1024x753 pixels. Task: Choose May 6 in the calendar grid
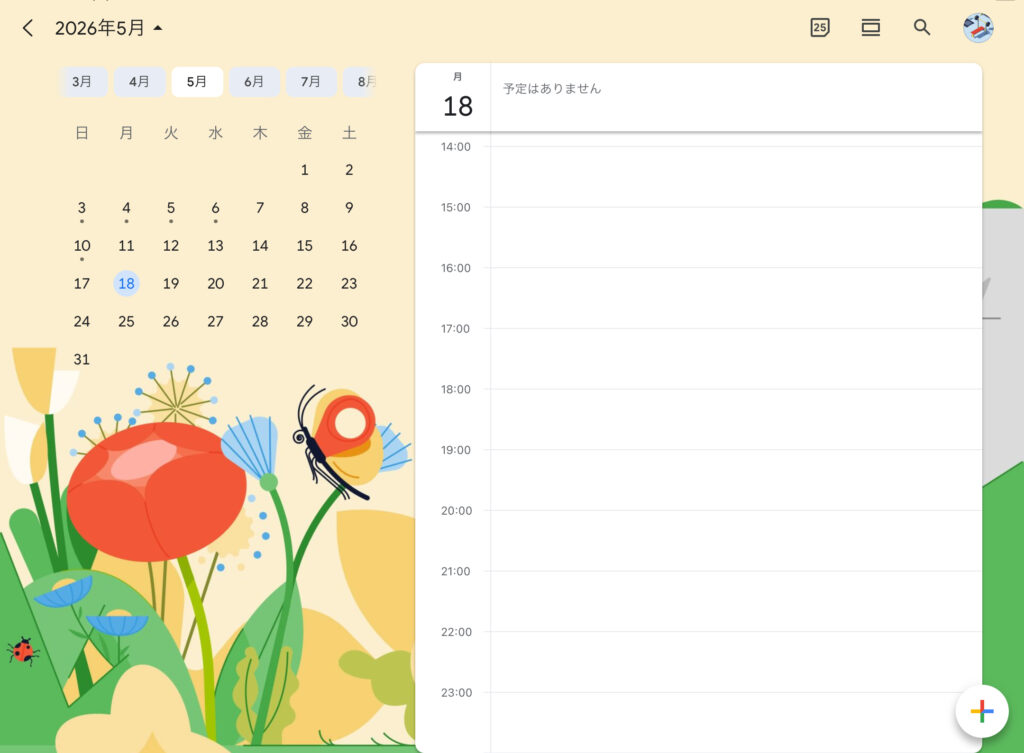216,208
